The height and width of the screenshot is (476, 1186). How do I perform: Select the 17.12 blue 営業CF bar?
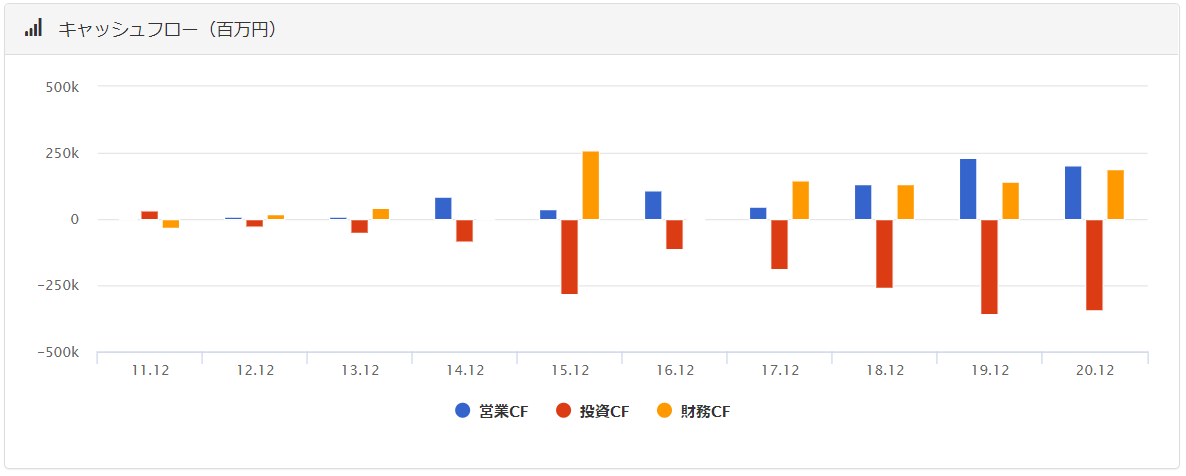coord(759,213)
